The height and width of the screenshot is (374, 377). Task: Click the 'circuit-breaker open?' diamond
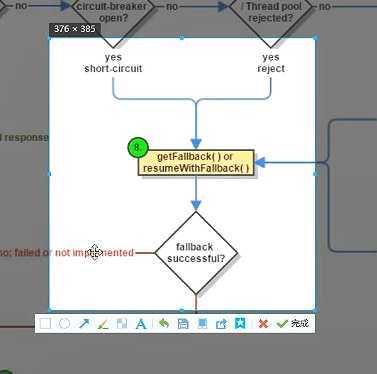[x=113, y=12]
